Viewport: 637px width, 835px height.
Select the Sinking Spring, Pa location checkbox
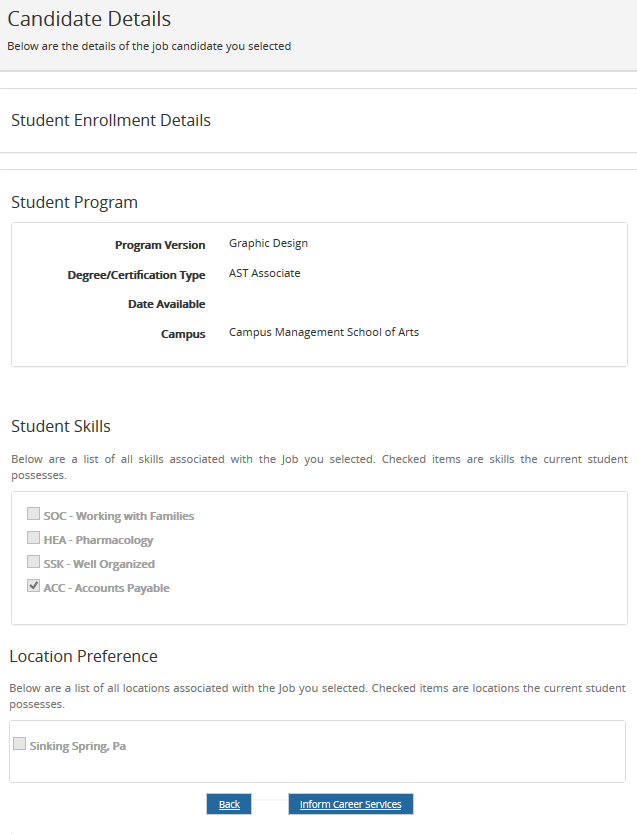tap(18, 743)
